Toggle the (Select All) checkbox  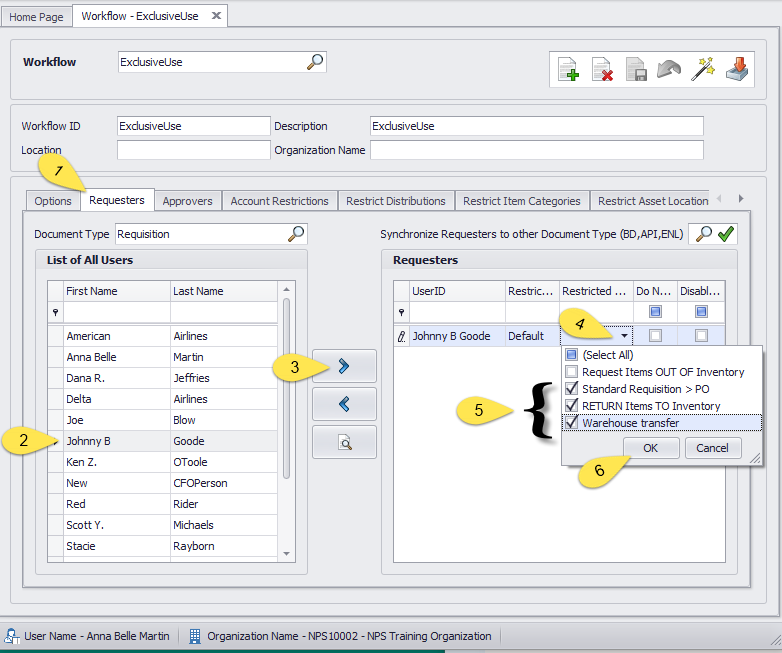(x=570, y=355)
